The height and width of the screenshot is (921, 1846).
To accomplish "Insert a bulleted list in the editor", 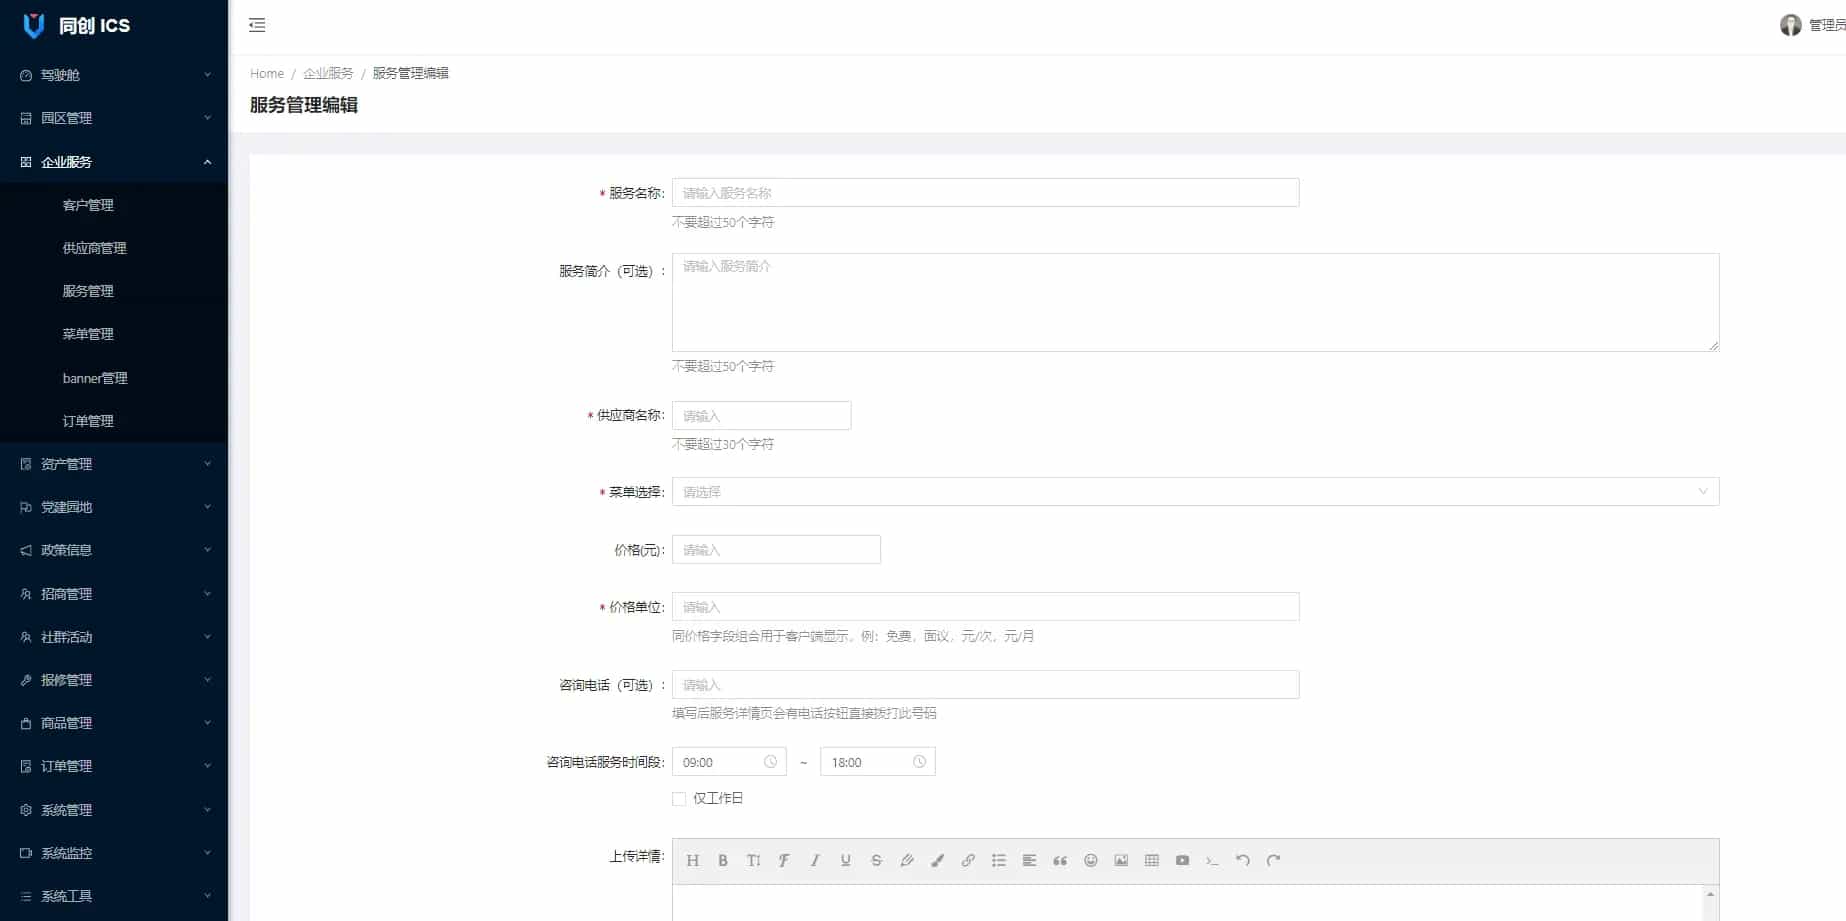I will [x=999, y=860].
